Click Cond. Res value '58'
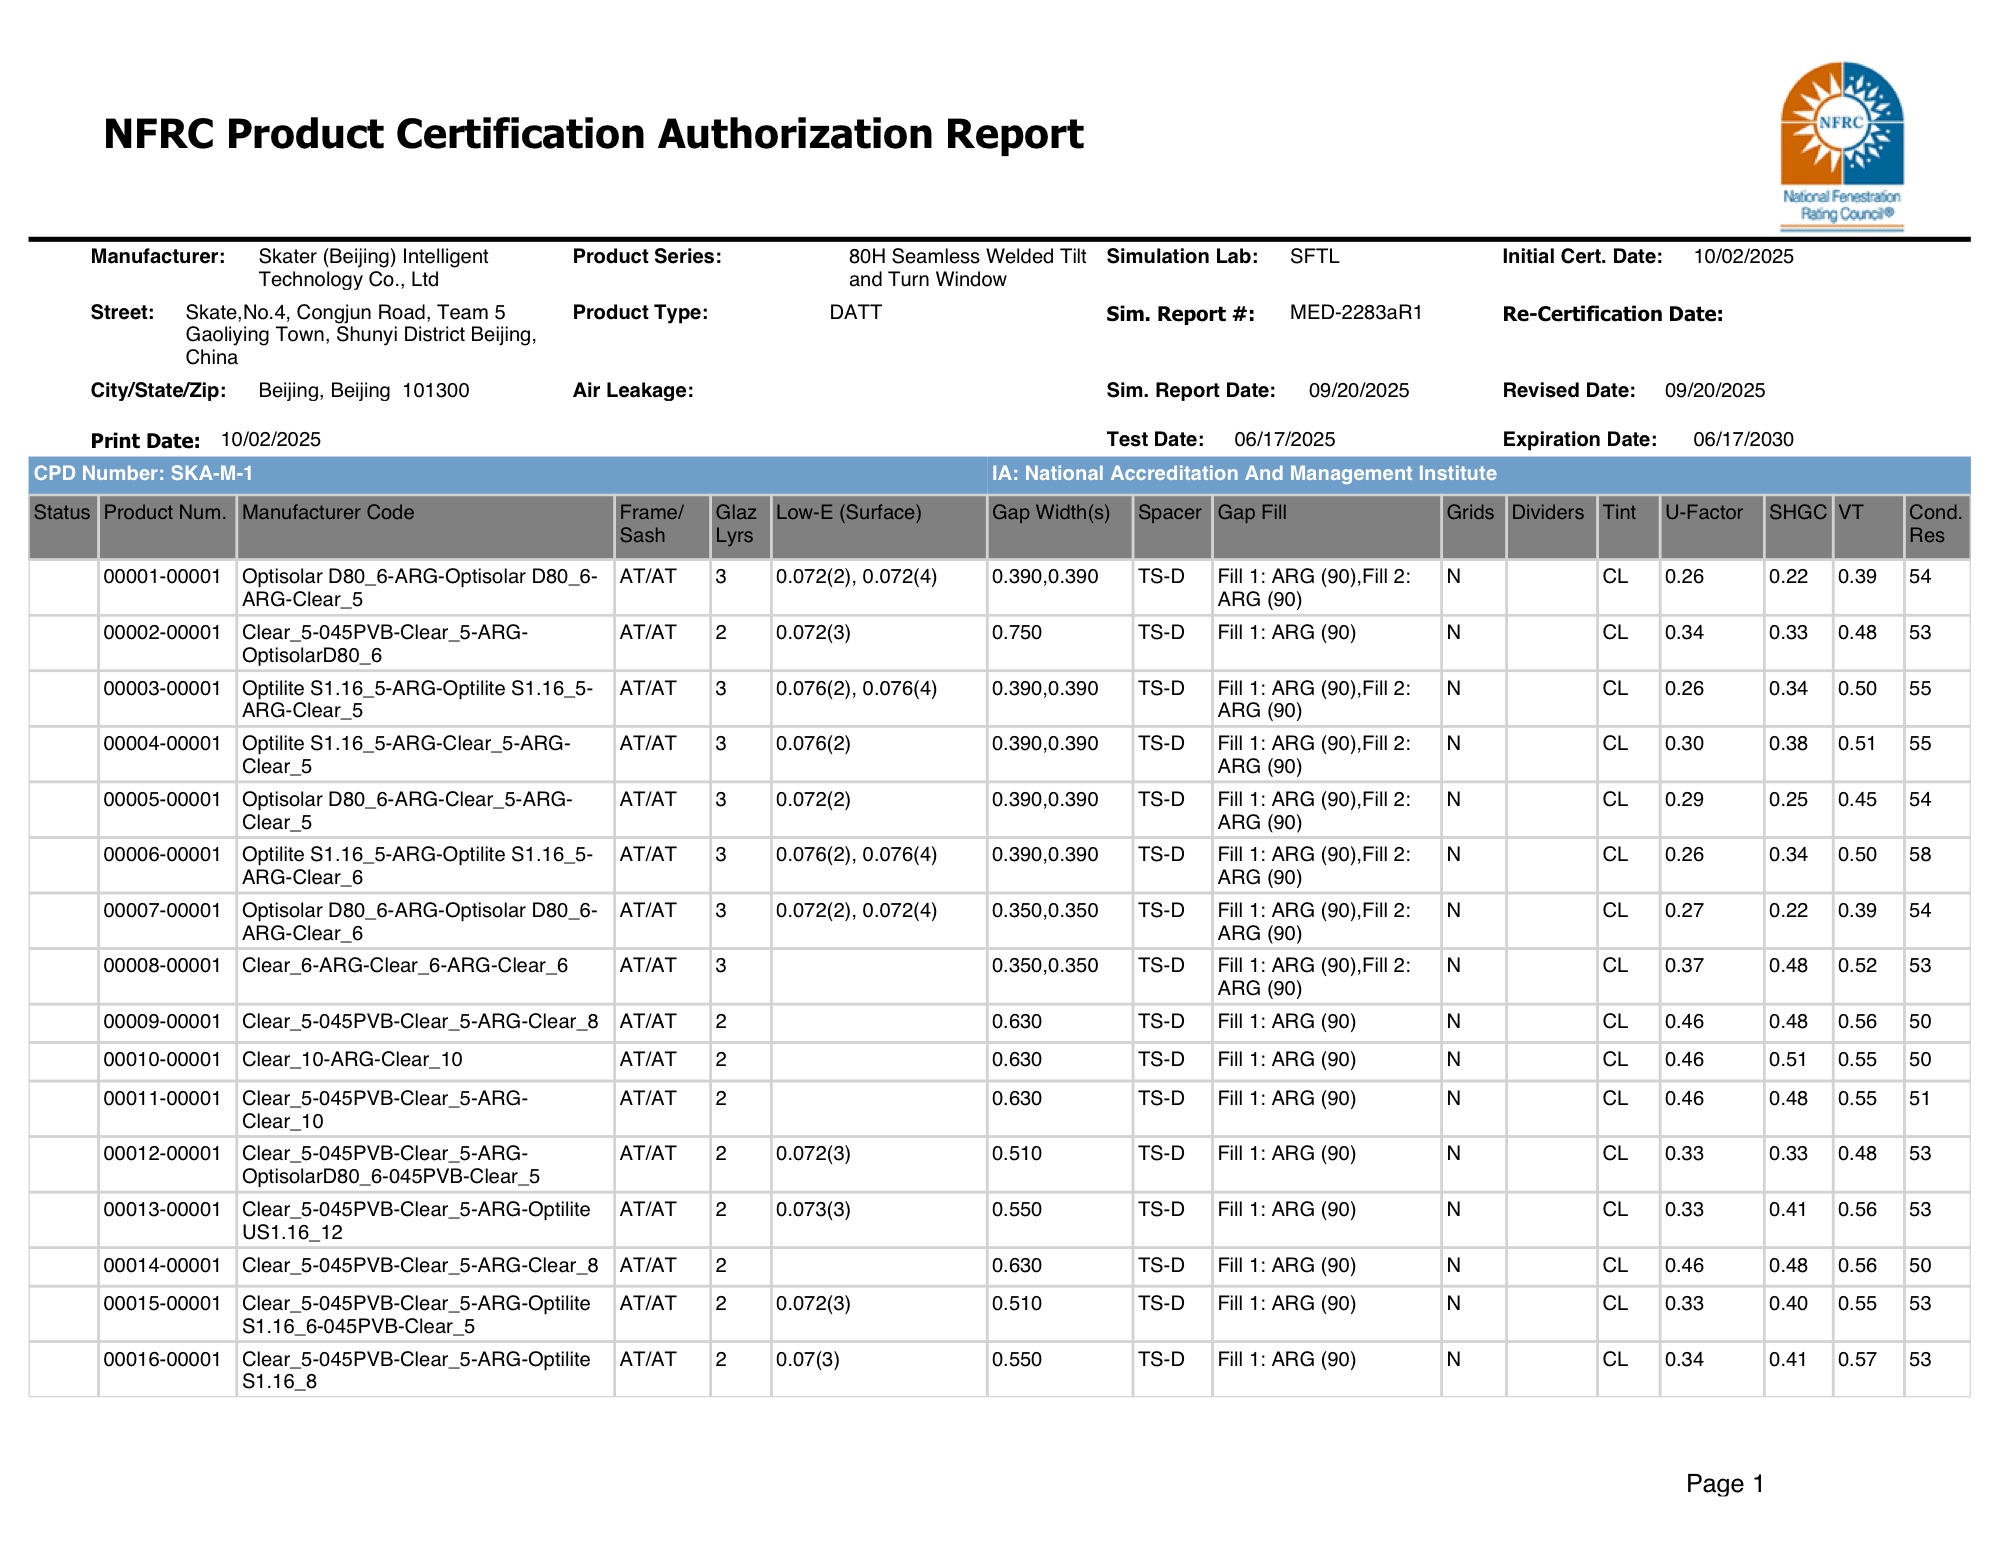The height and width of the screenshot is (1545, 2000). [x=1920, y=855]
